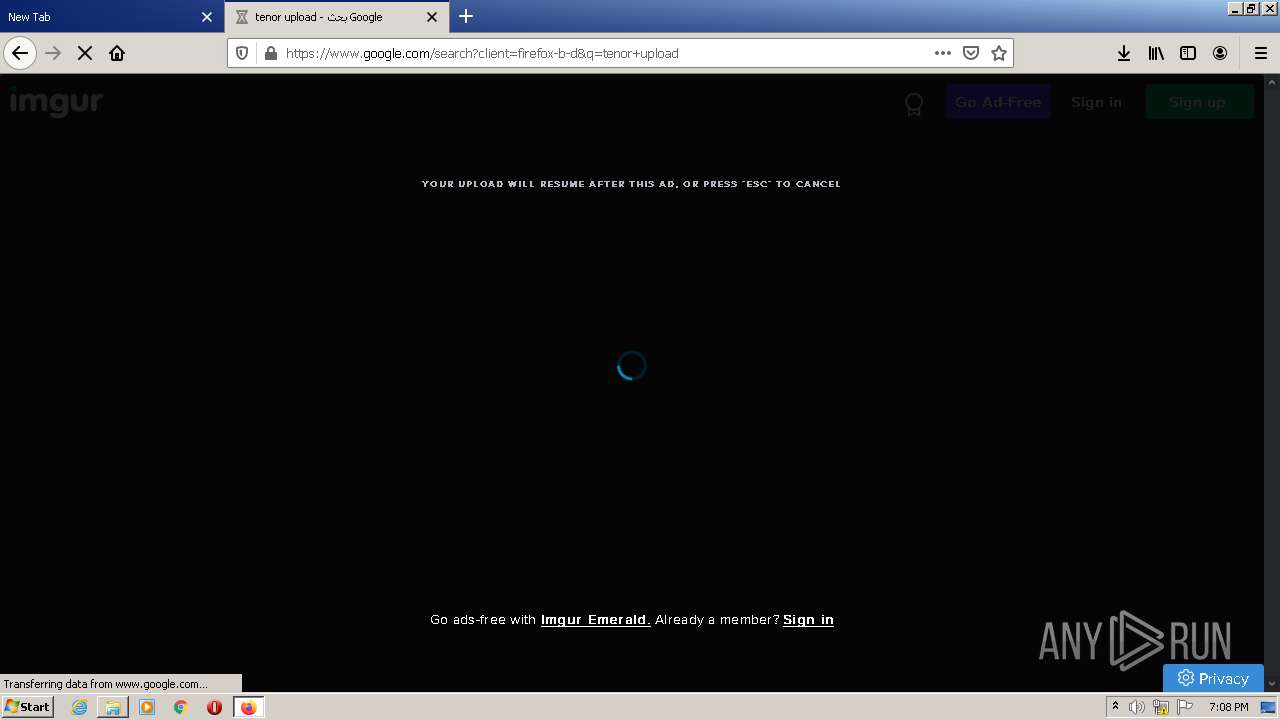Open page actions three-dot menu
Image resolution: width=1280 pixels, height=720 pixels.
943,53
